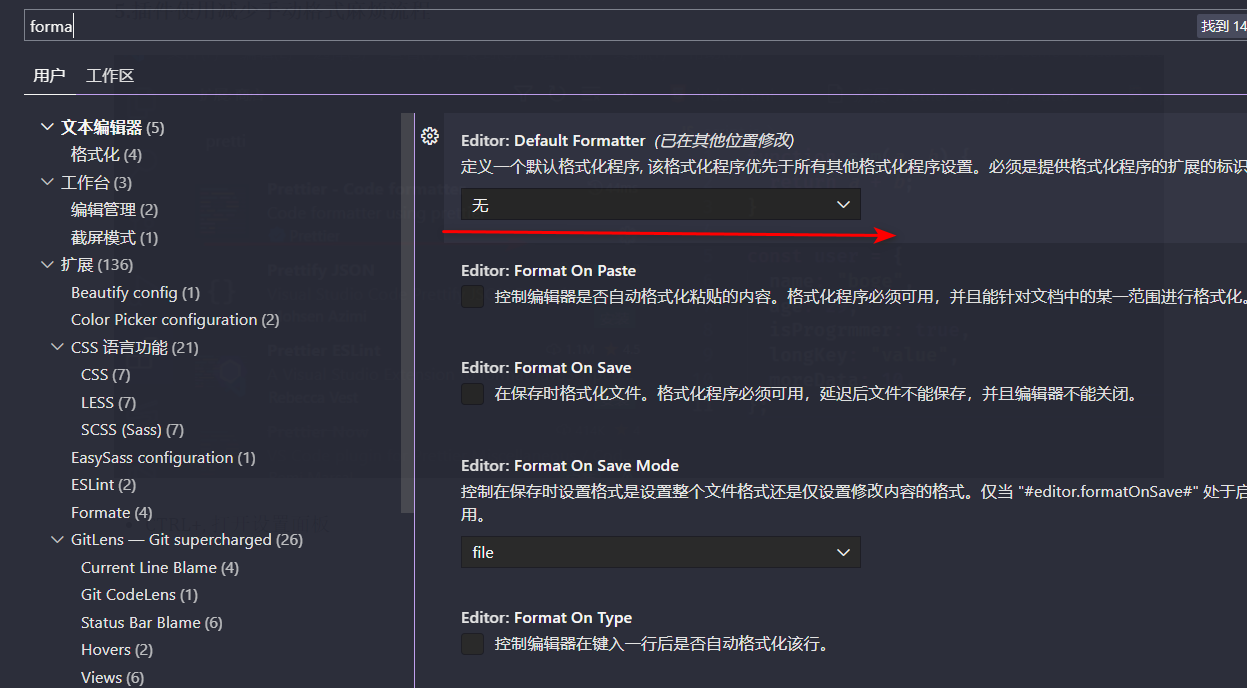Collapse the 工作台 tree section
This screenshot has height=688, width=1247.
click(47, 182)
